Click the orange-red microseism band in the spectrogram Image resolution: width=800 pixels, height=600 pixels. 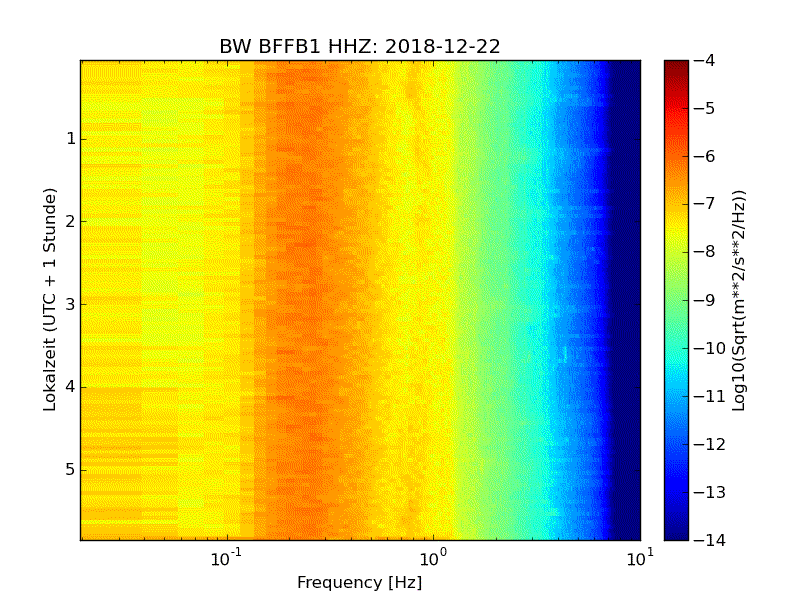pyautogui.click(x=304, y=300)
